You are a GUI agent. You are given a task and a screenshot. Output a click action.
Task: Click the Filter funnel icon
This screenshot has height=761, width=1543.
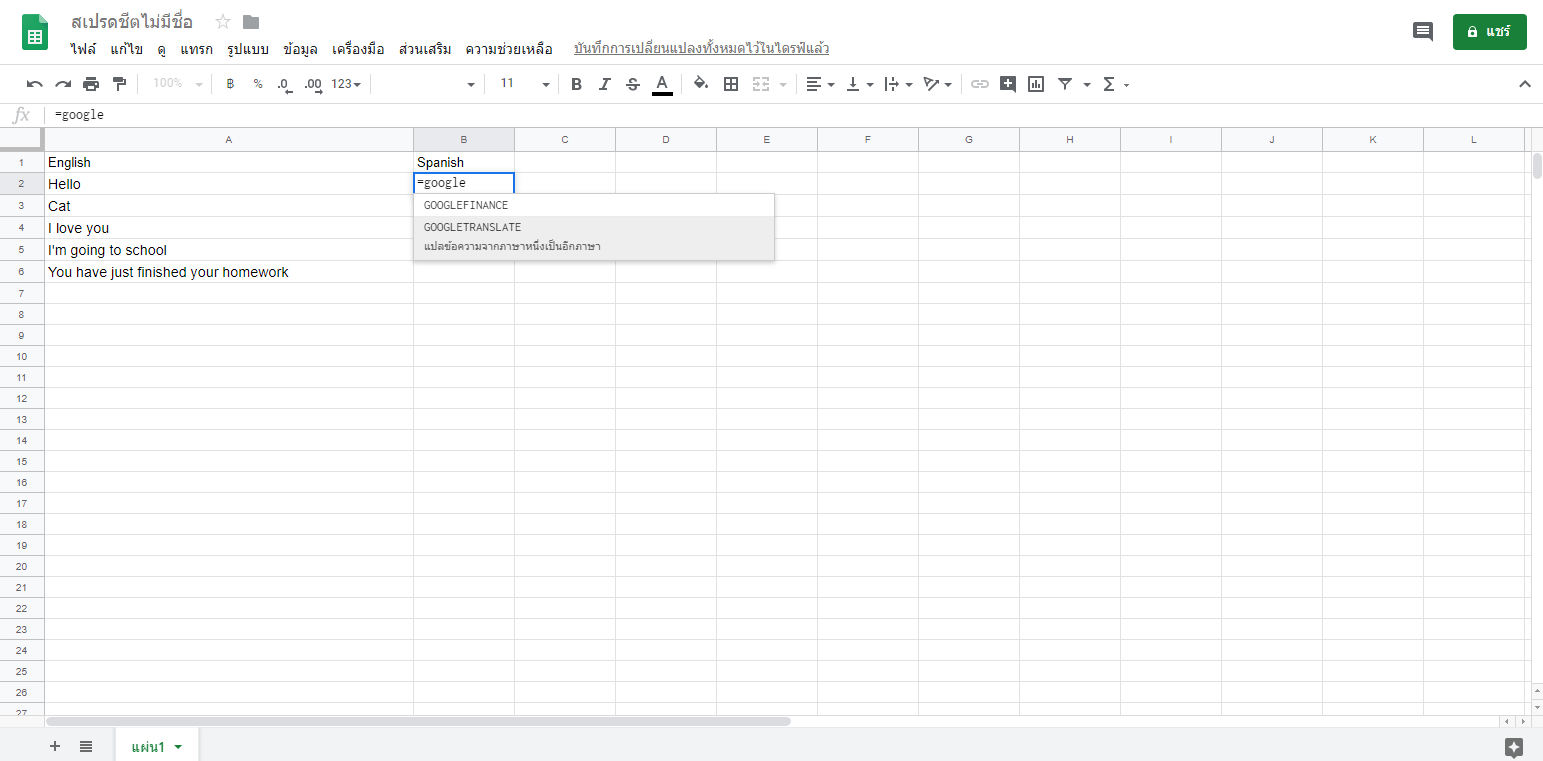1065,84
